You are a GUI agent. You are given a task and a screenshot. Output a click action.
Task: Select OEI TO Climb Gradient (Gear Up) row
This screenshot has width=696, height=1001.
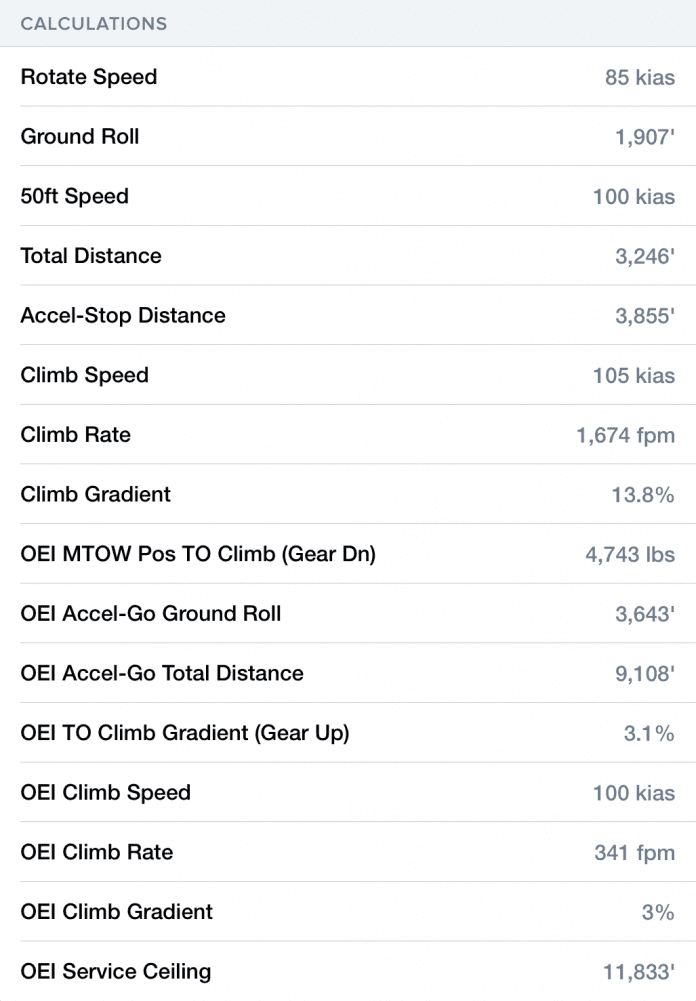[x=348, y=733]
